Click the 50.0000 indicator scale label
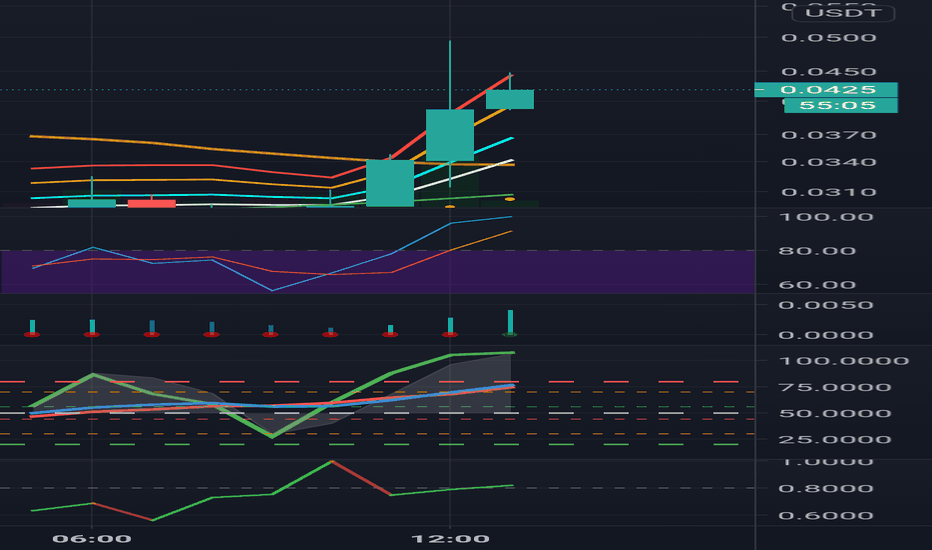This screenshot has height=550, width=932. 835,414
